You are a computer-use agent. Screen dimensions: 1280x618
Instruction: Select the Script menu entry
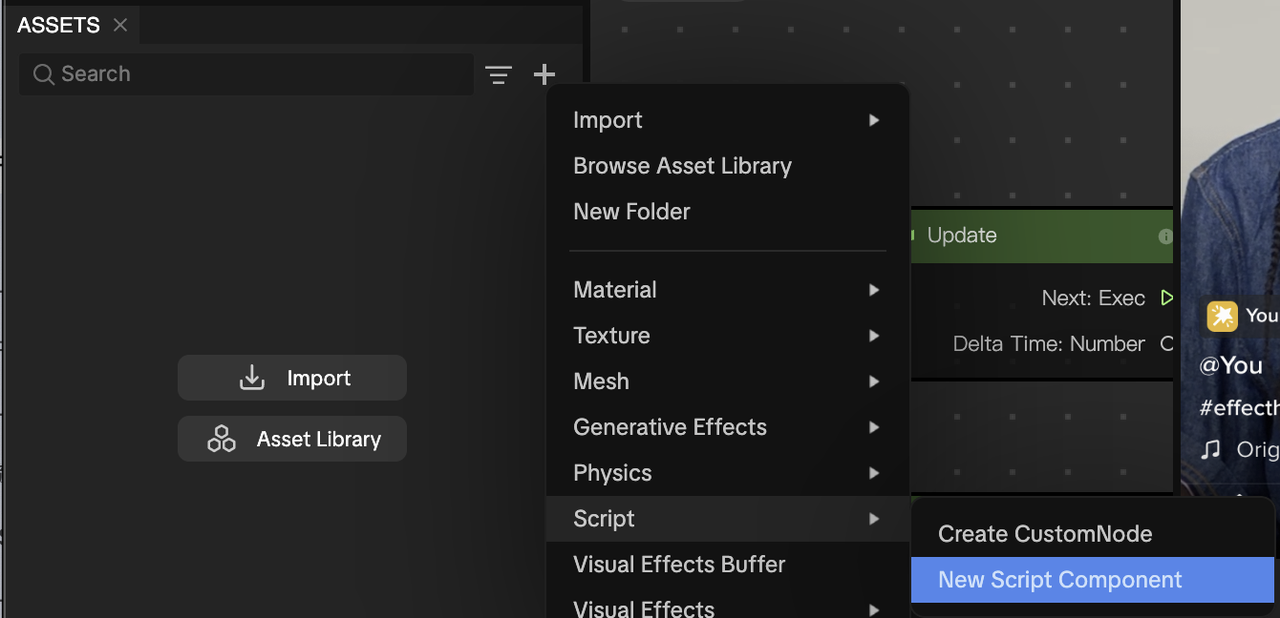[x=727, y=519]
